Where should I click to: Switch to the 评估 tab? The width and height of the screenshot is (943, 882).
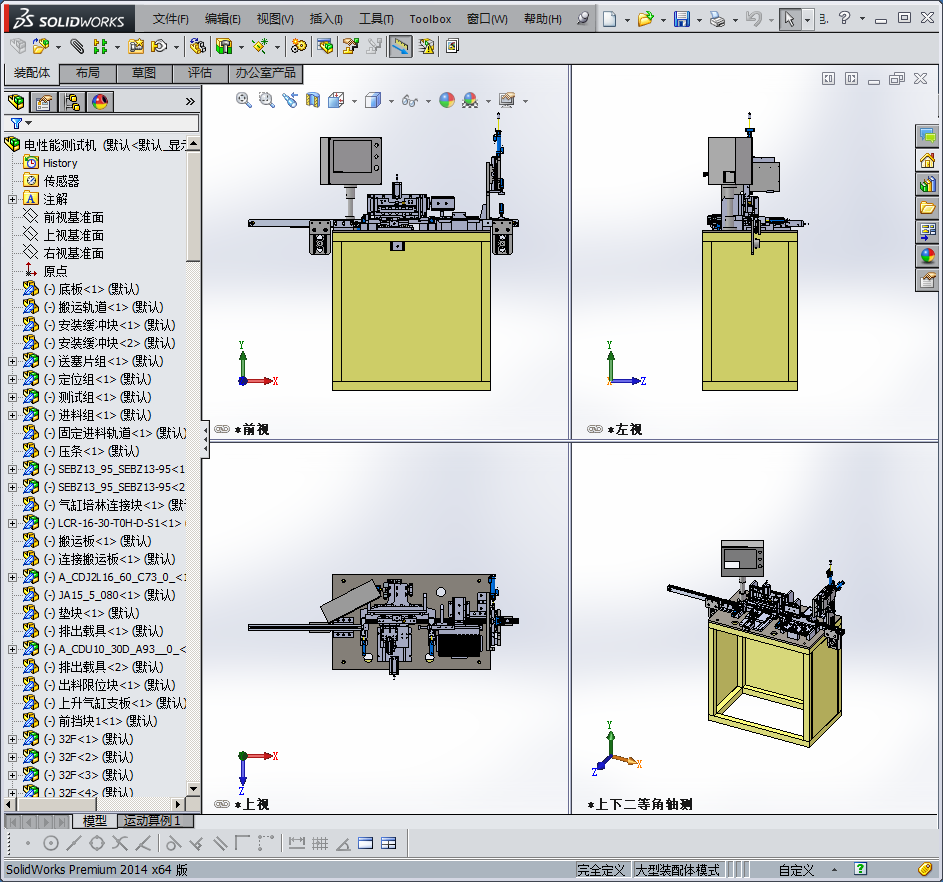[200, 73]
